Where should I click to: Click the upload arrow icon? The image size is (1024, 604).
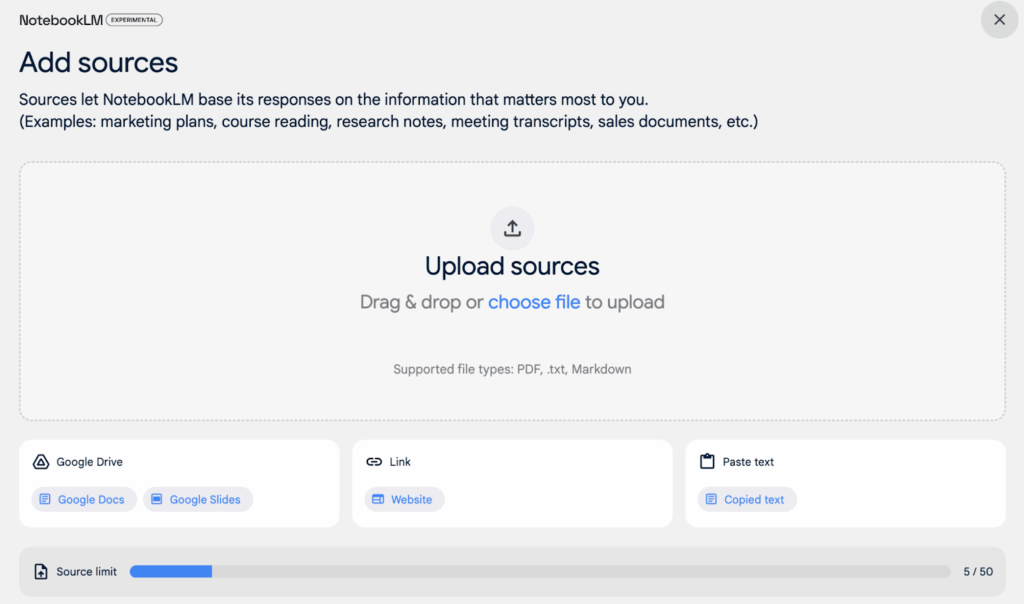(512, 228)
